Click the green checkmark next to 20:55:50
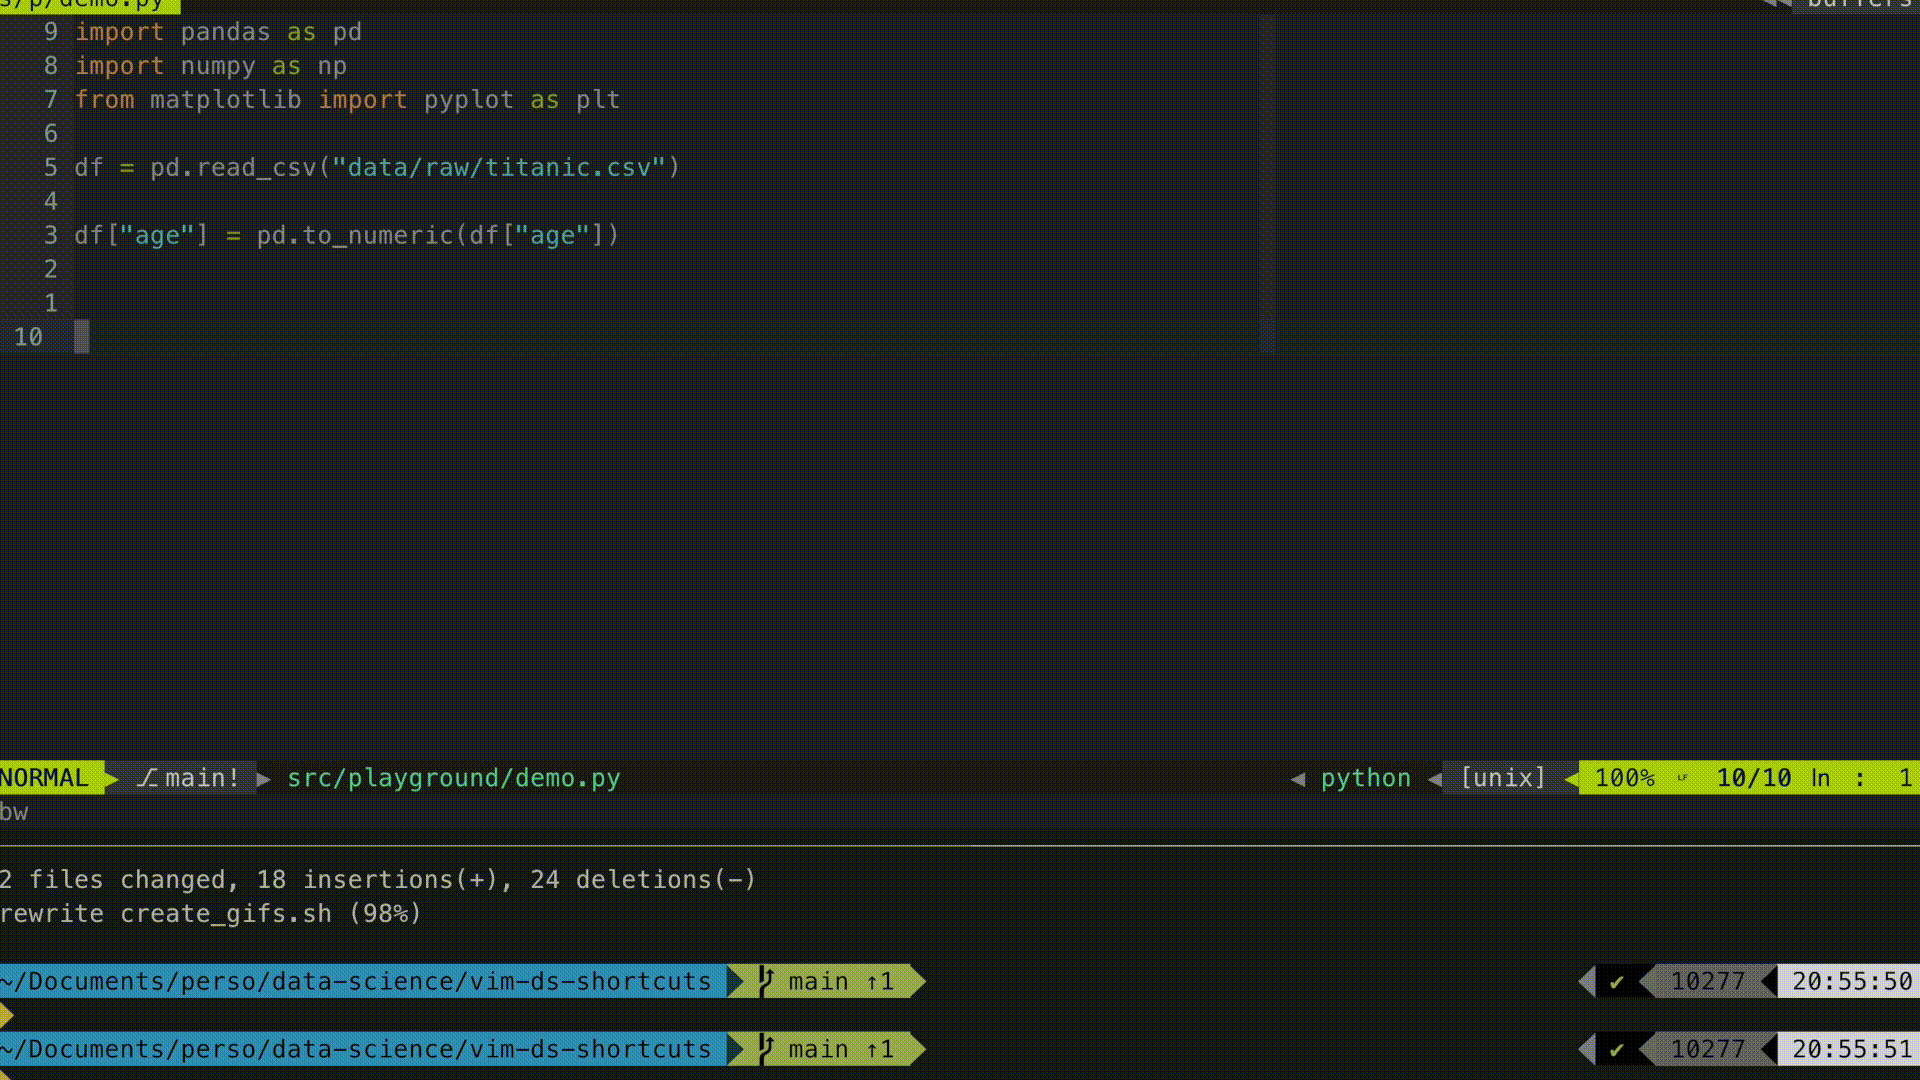This screenshot has width=1920, height=1080. pos(1616,982)
